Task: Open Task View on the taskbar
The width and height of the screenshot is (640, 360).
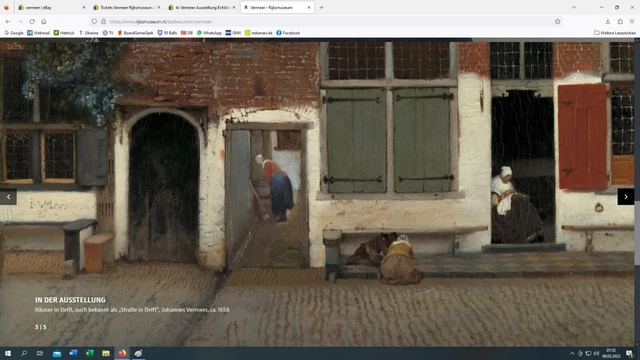Action: coord(40,353)
